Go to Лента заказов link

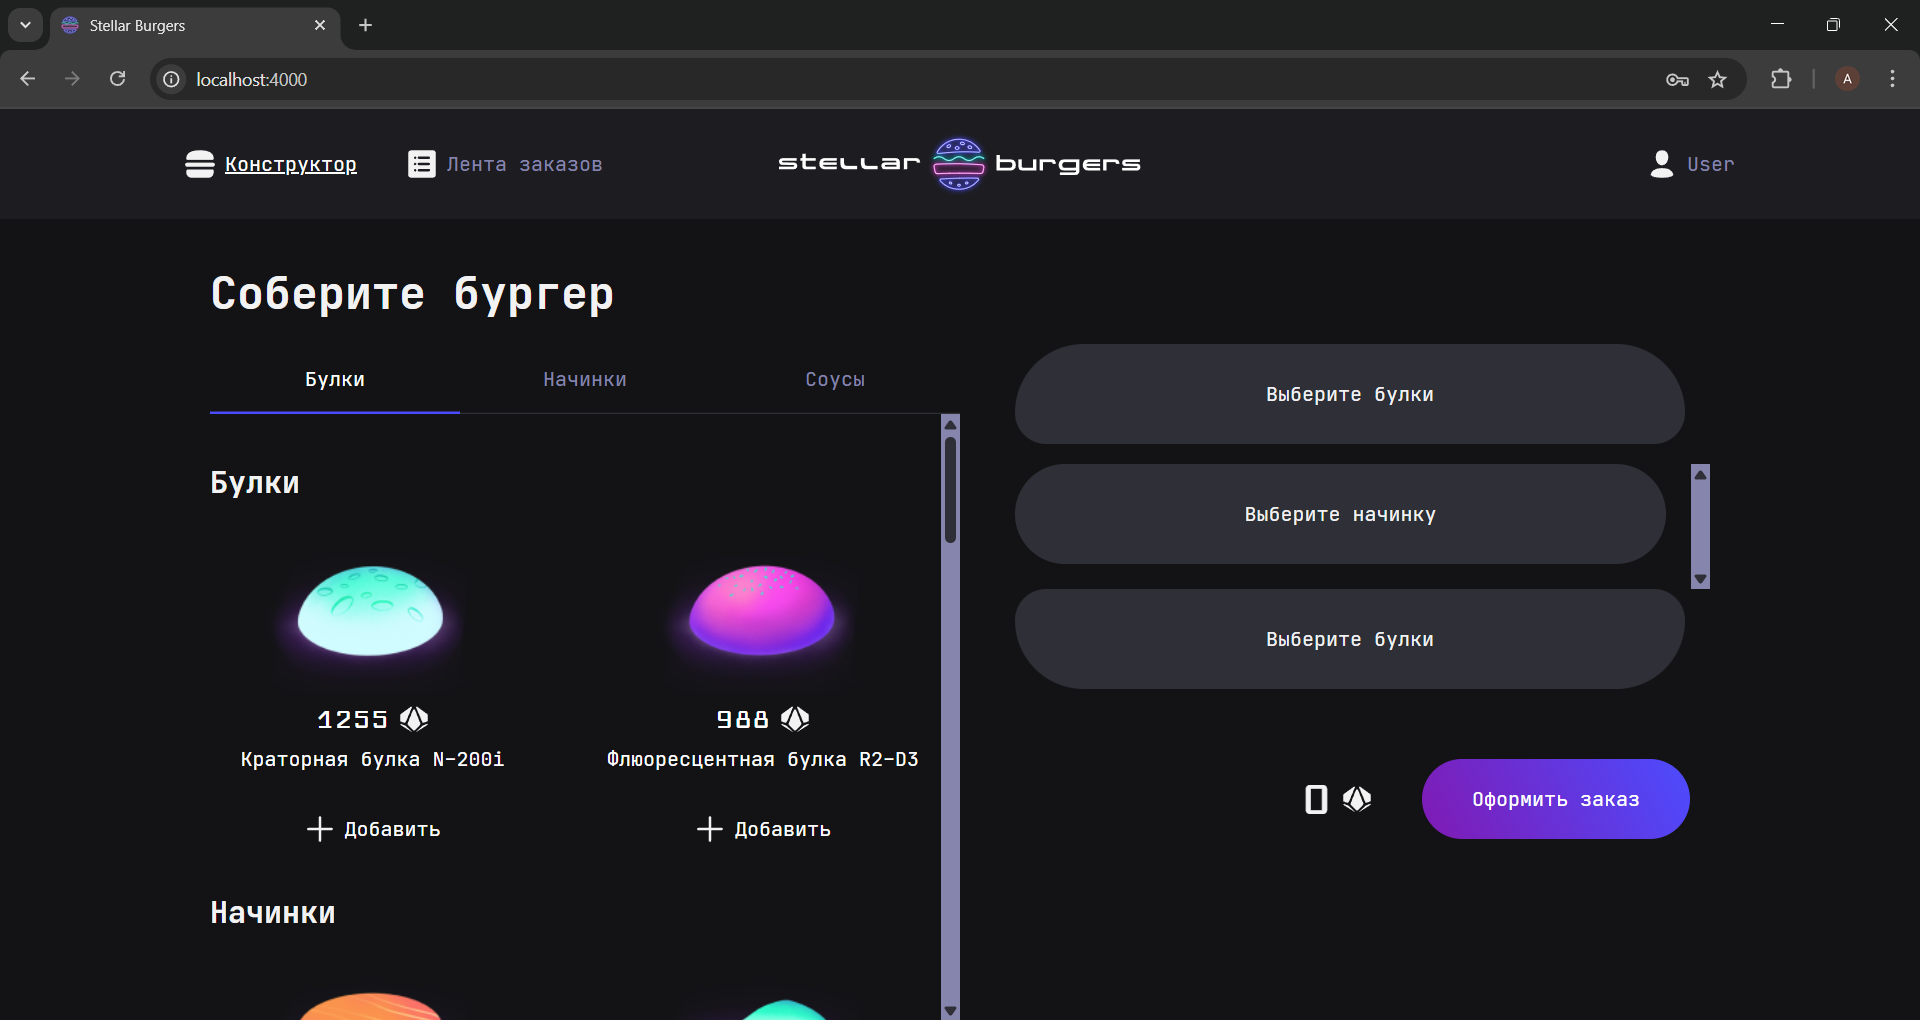point(524,164)
